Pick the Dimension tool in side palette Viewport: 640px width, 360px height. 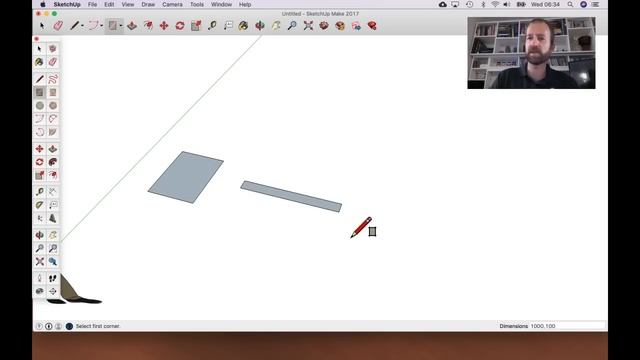[x=53, y=191]
